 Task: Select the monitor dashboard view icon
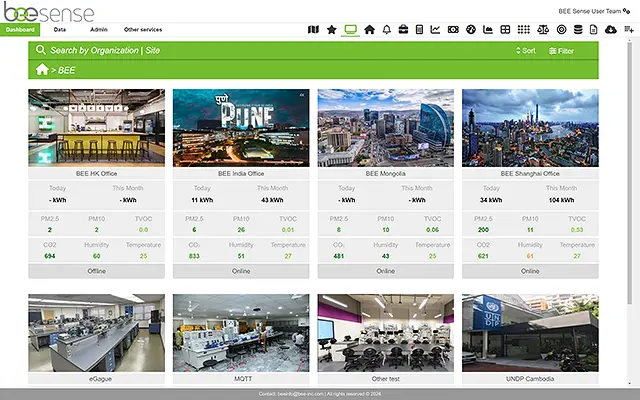(x=349, y=30)
